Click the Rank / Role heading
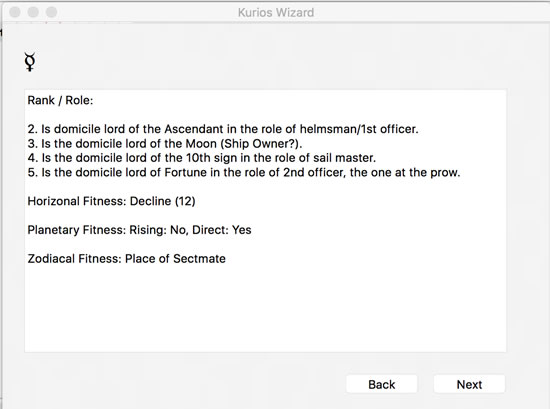 [x=60, y=100]
